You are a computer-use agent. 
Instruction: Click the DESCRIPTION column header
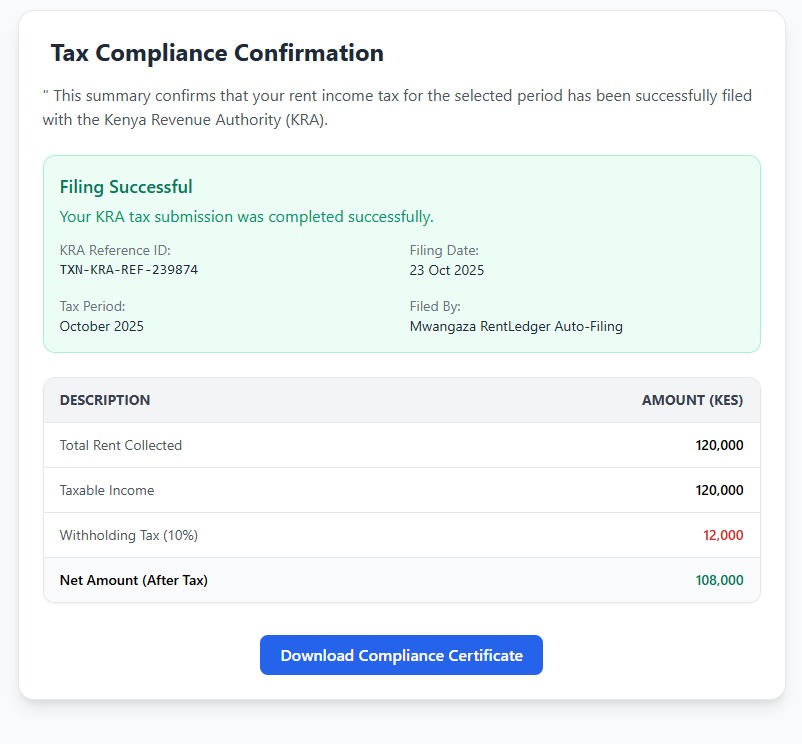[x=105, y=400]
